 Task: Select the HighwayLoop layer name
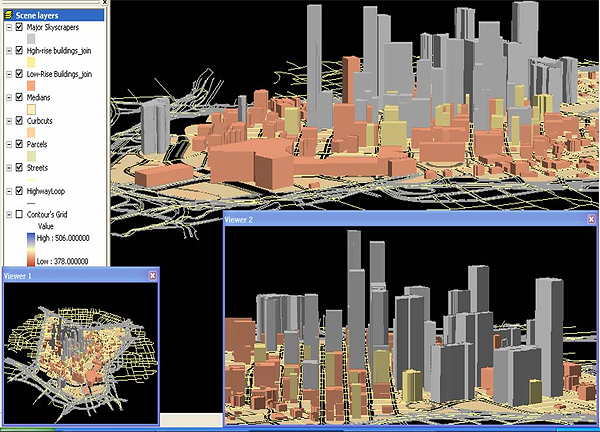click(x=46, y=191)
